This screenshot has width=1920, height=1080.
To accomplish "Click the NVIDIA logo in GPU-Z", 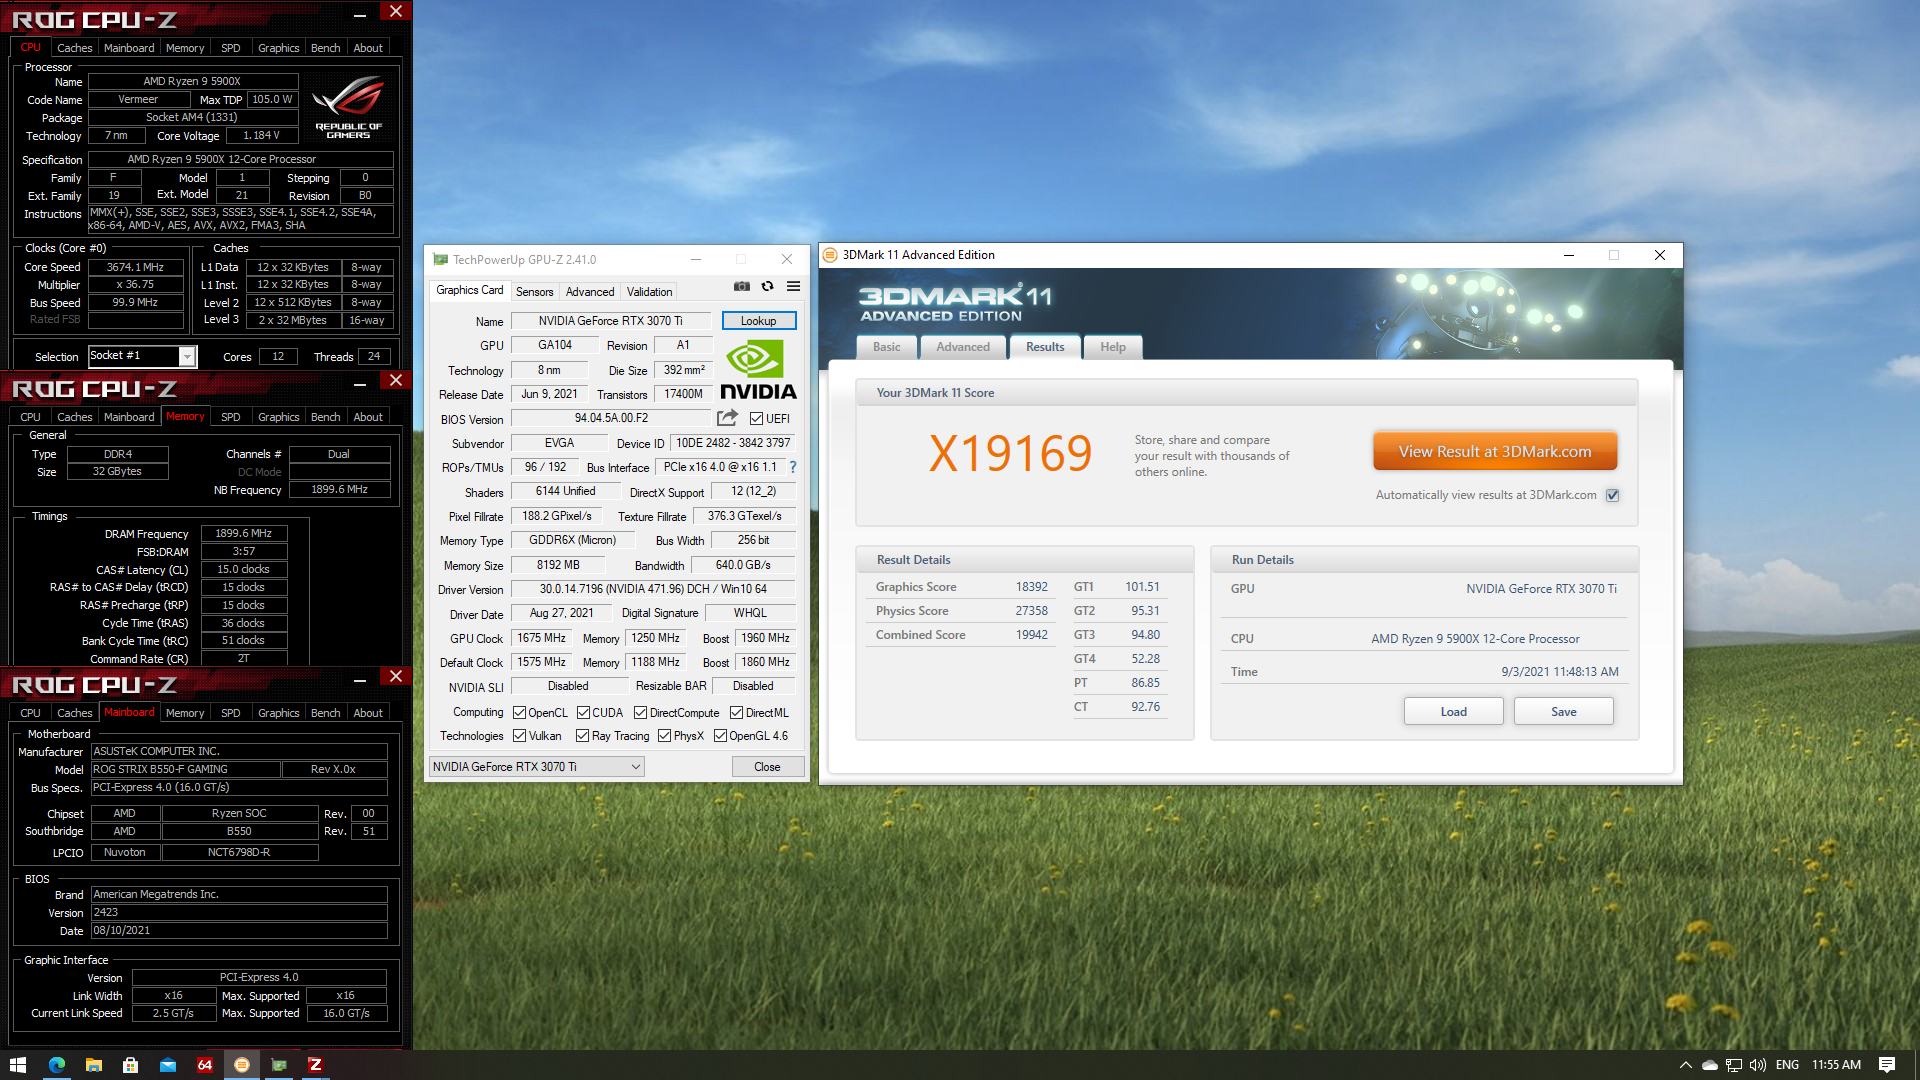I will [x=758, y=370].
